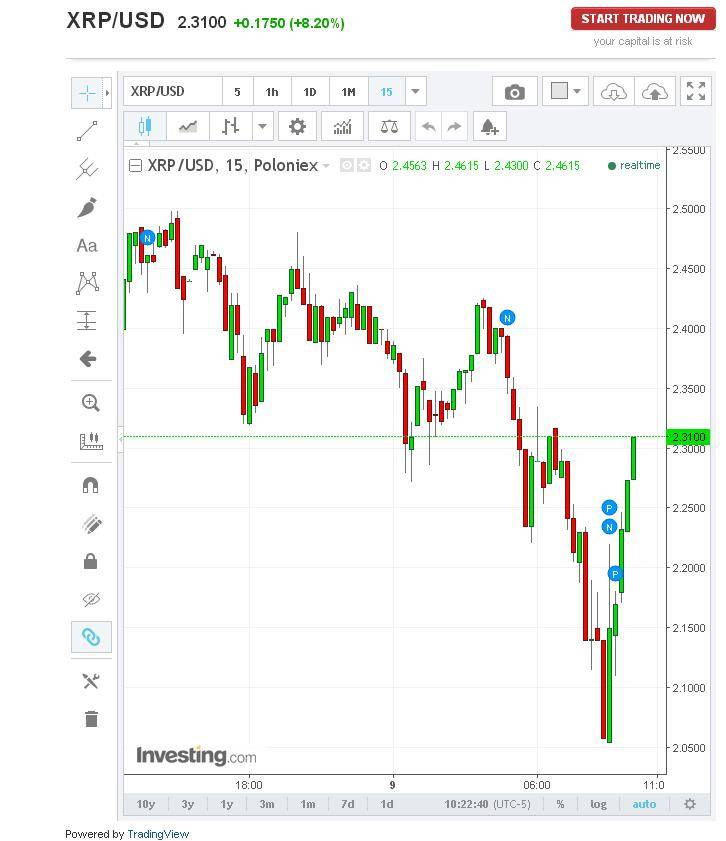Open indicators menu

tap(342, 127)
